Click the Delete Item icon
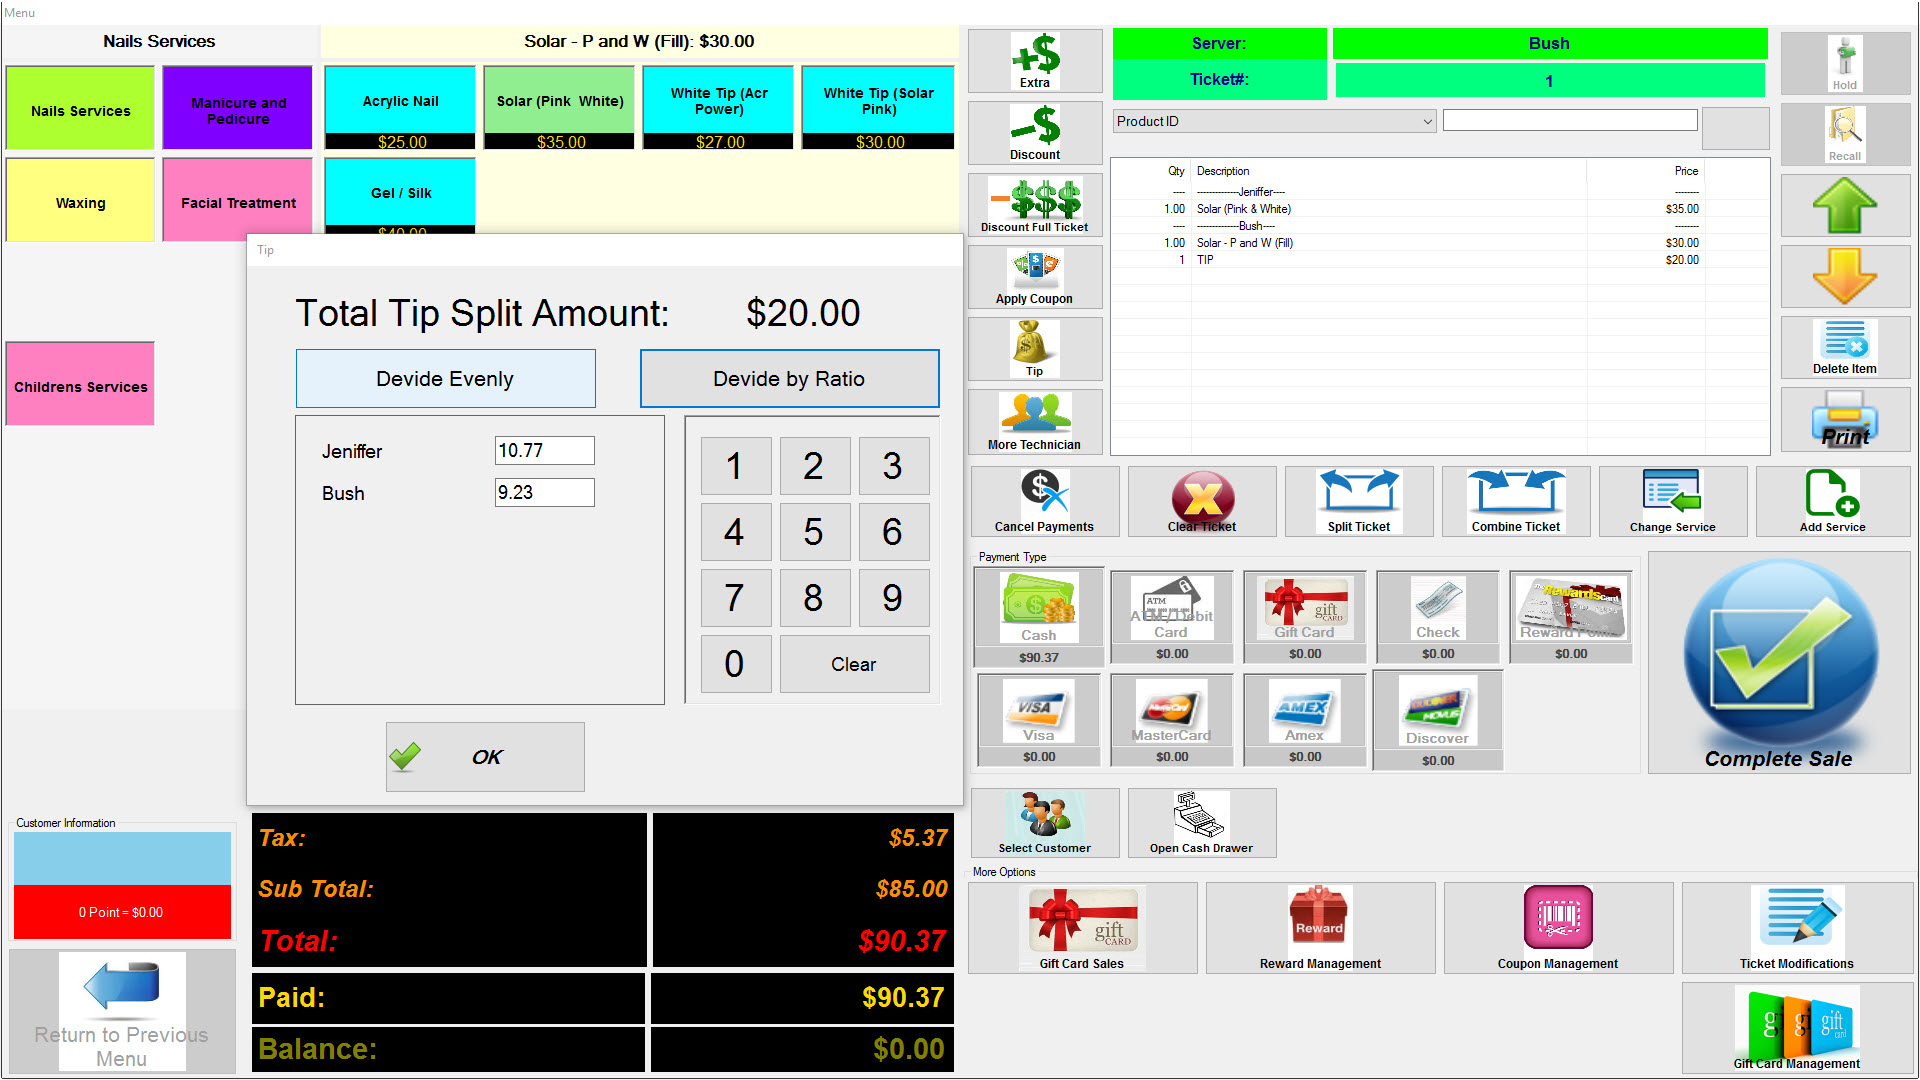This screenshot has width=1920, height=1080. pyautogui.click(x=1844, y=346)
